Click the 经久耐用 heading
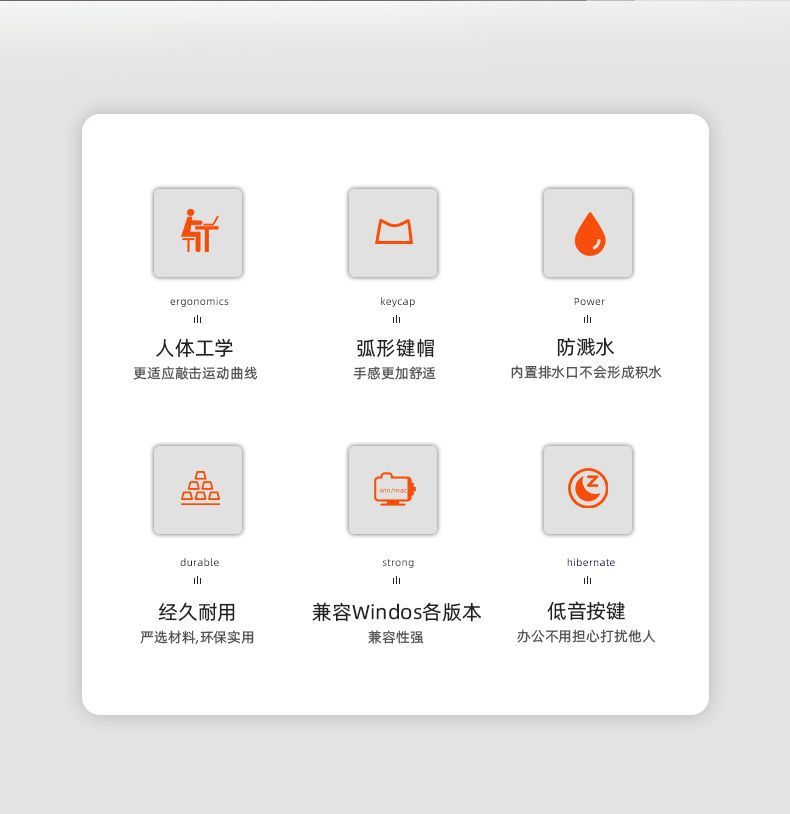The width and height of the screenshot is (790, 814). point(197,612)
